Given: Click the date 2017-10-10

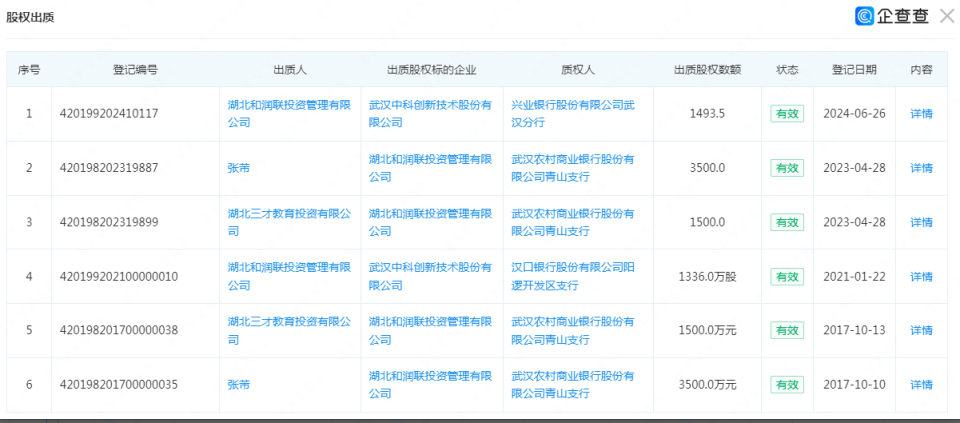Looking at the screenshot, I should [x=854, y=384].
